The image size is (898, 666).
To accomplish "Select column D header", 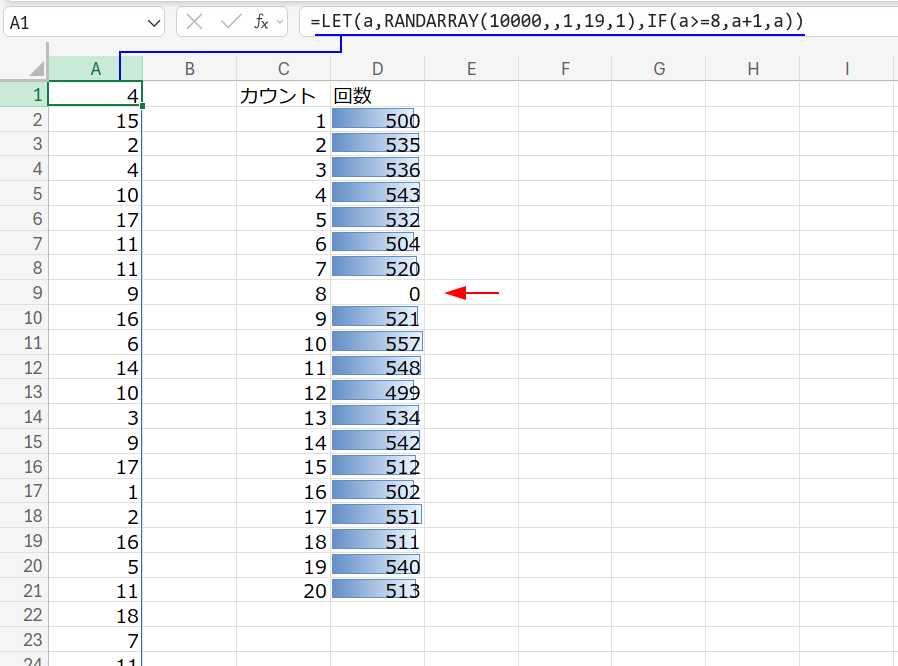I will 377,68.
